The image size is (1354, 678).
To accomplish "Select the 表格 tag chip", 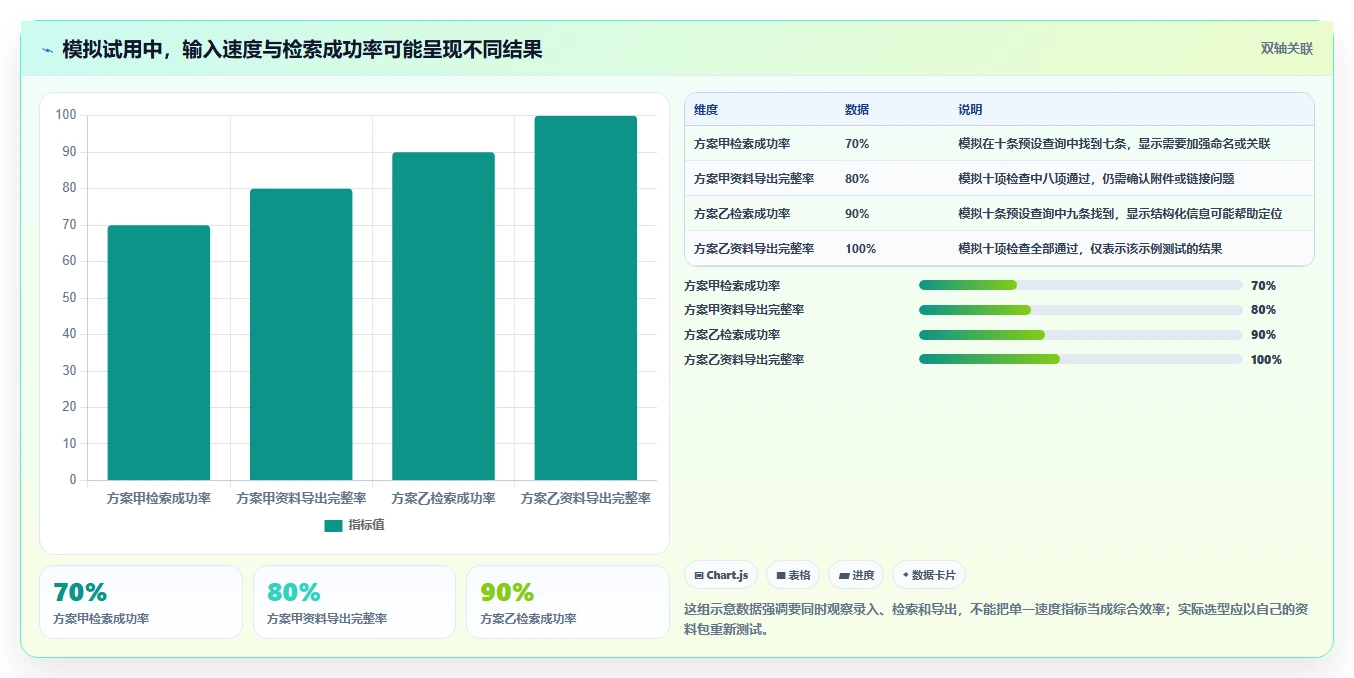I will tap(793, 575).
